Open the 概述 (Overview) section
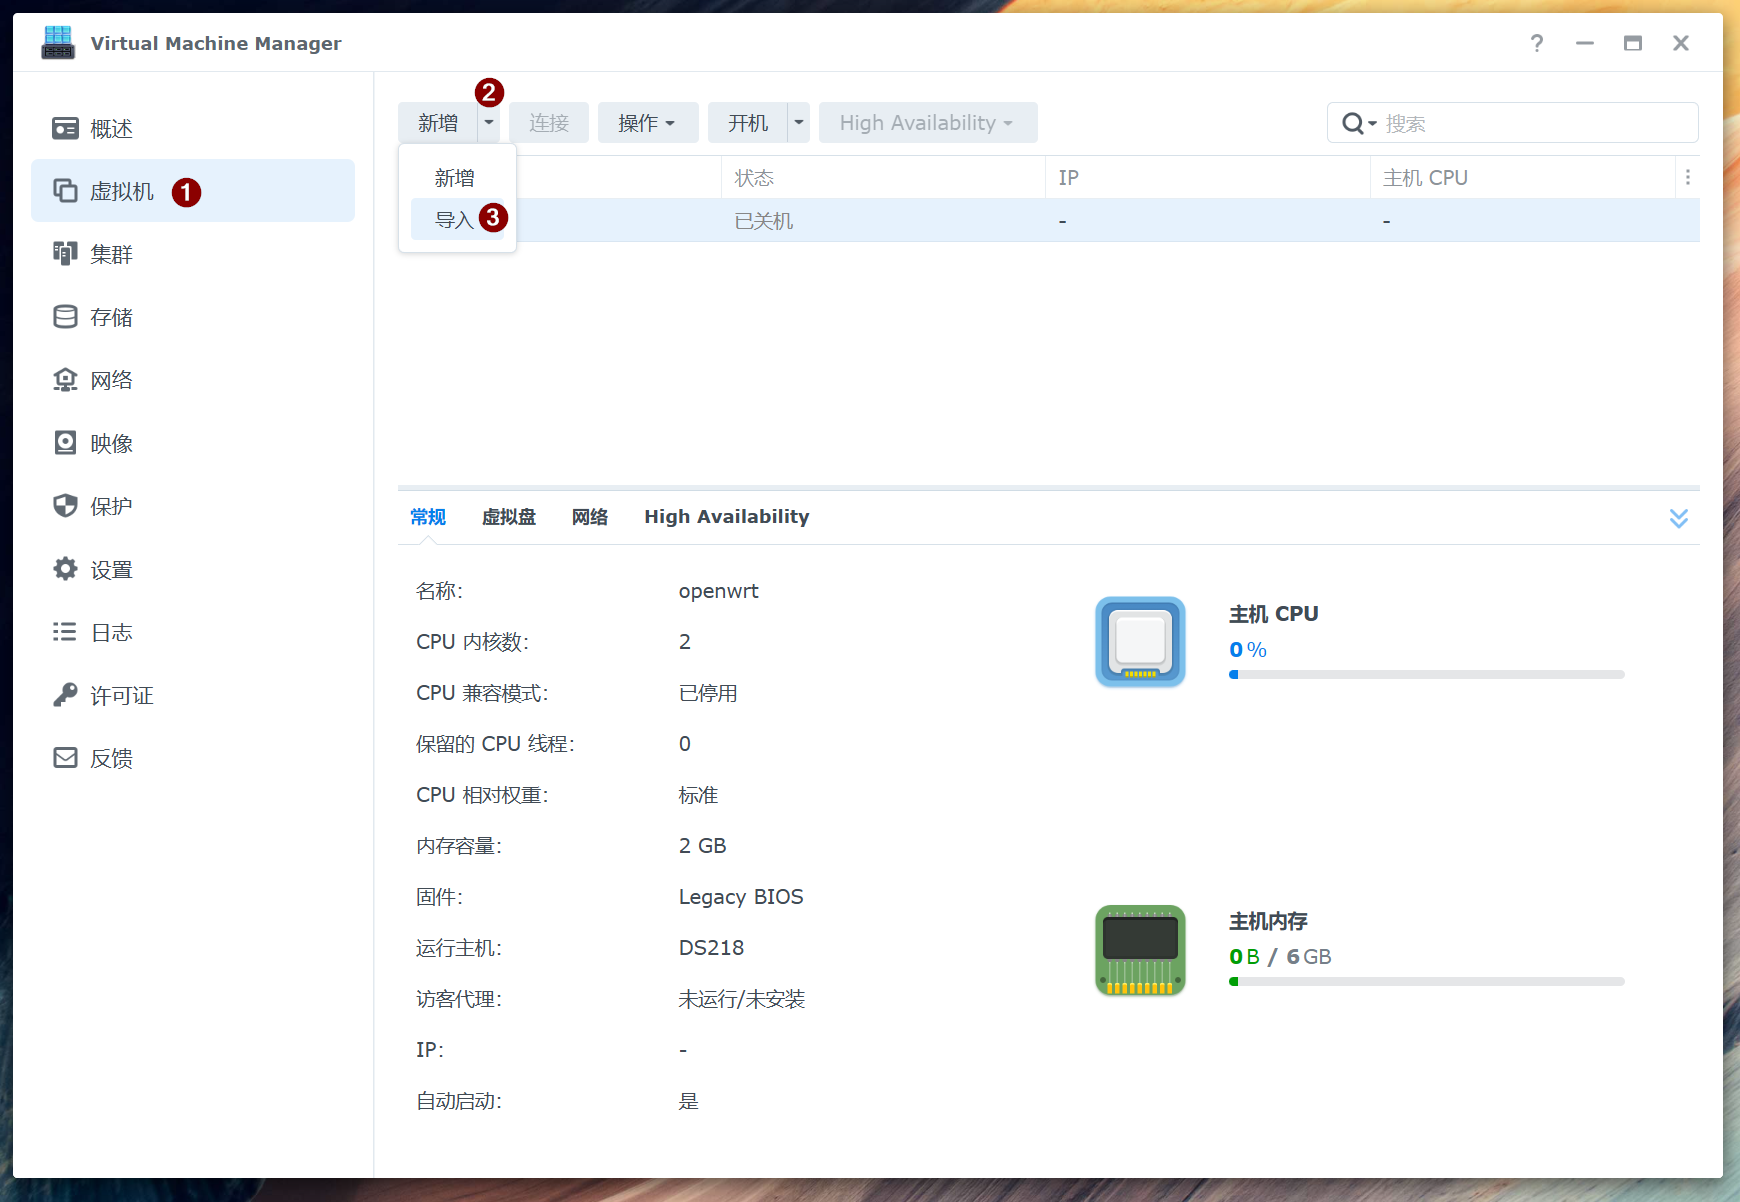 [111, 128]
